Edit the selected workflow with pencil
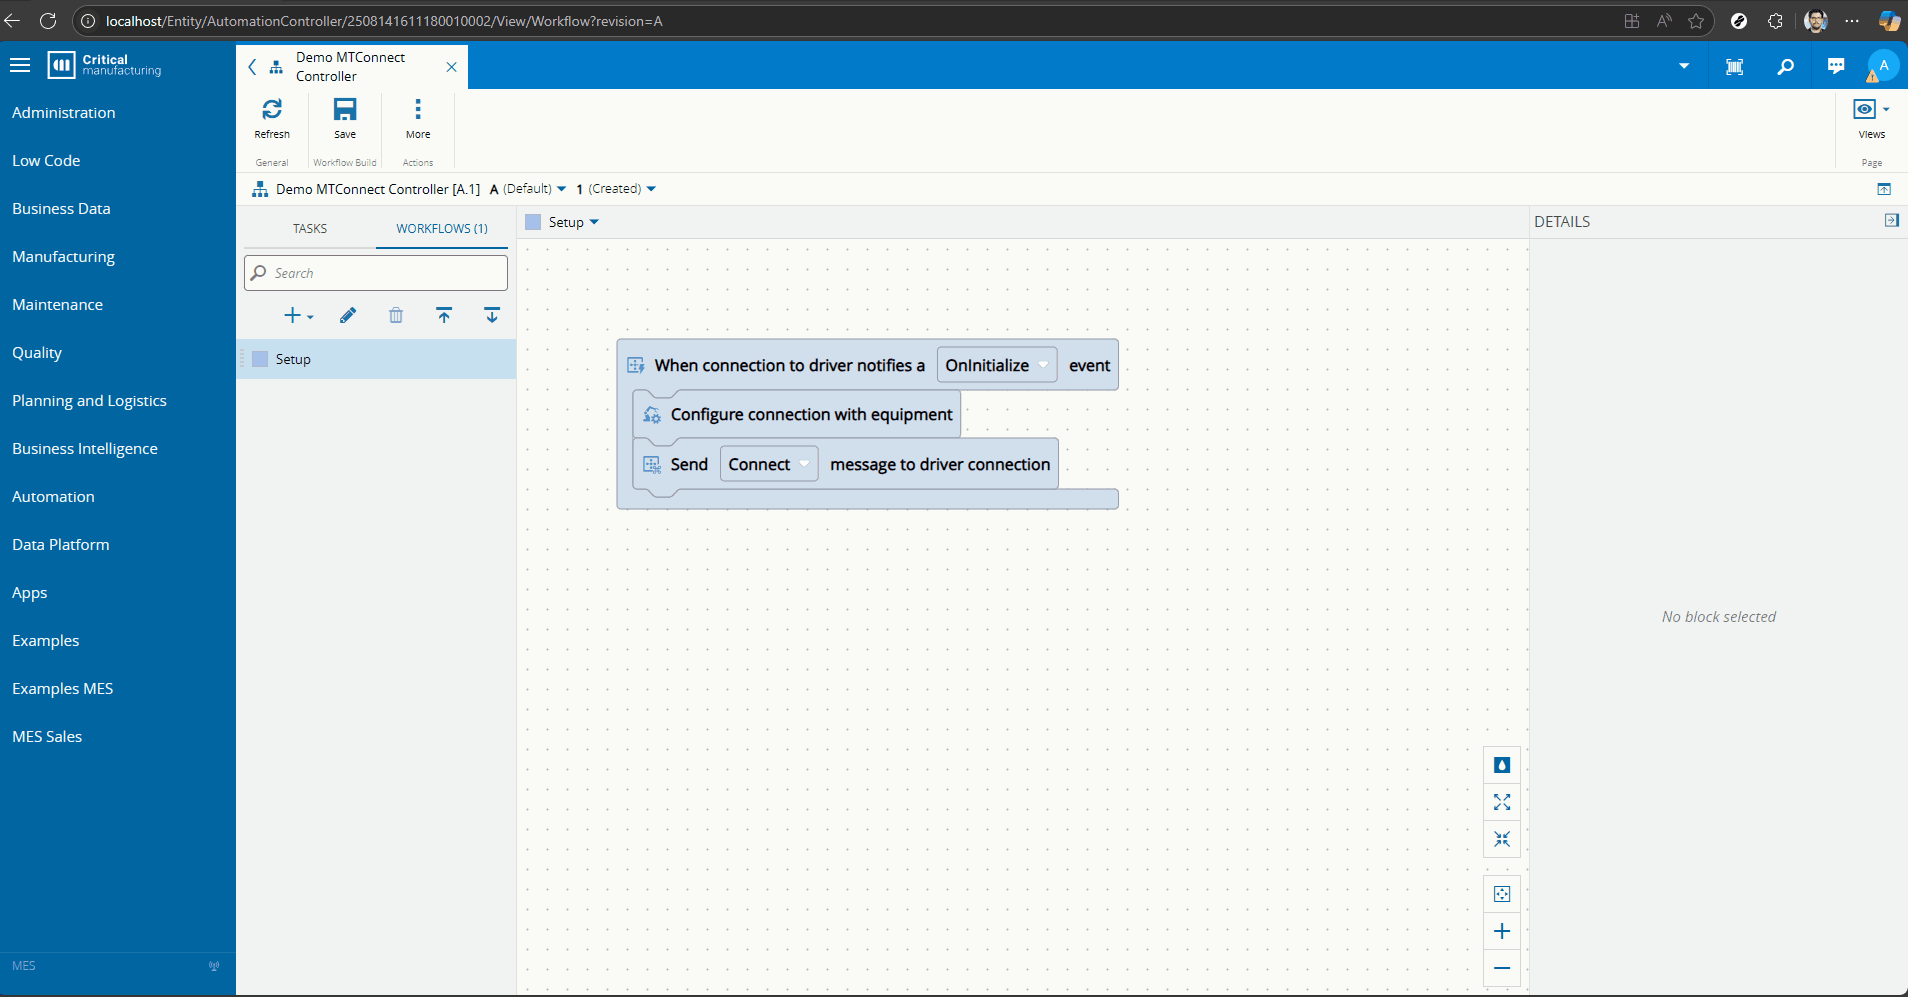The image size is (1908, 997). pyautogui.click(x=348, y=315)
